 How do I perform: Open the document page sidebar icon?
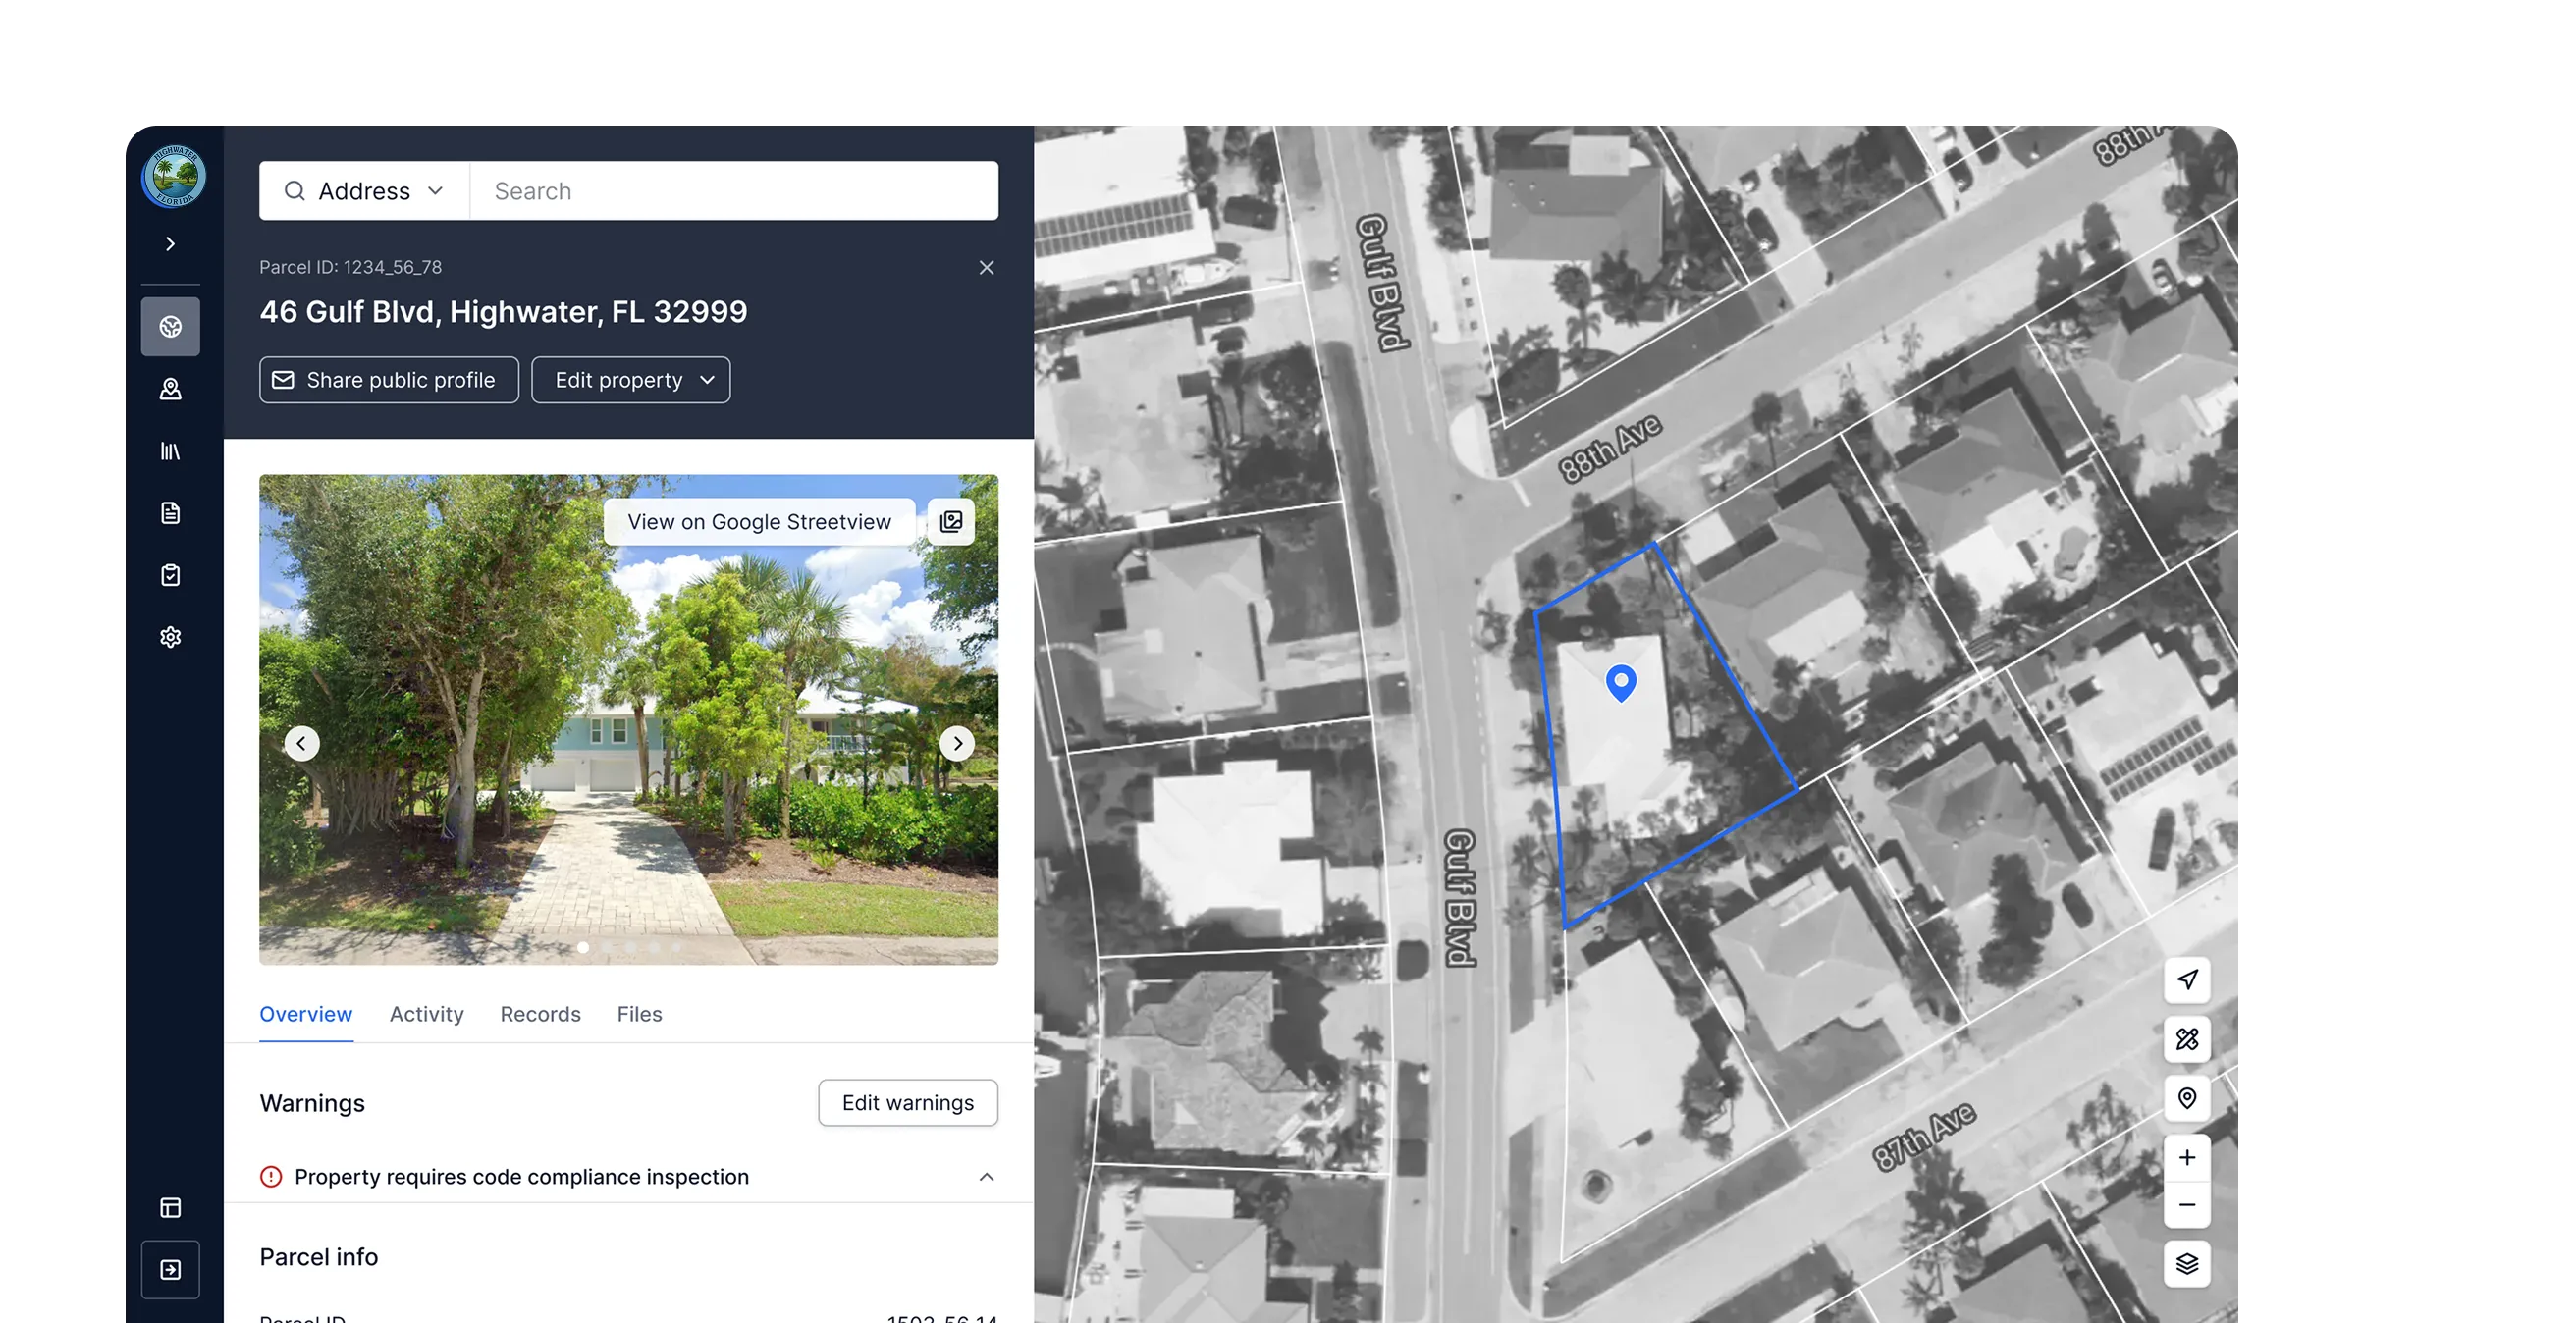tap(170, 513)
